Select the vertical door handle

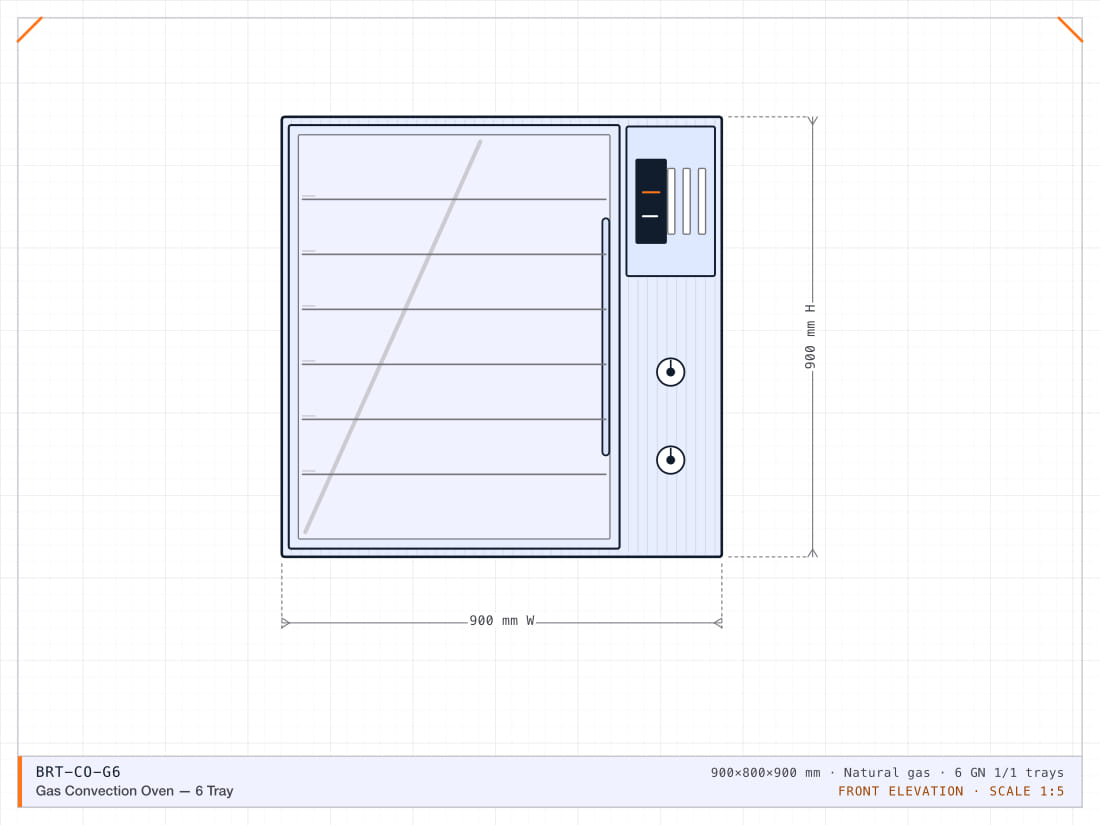tap(605, 337)
